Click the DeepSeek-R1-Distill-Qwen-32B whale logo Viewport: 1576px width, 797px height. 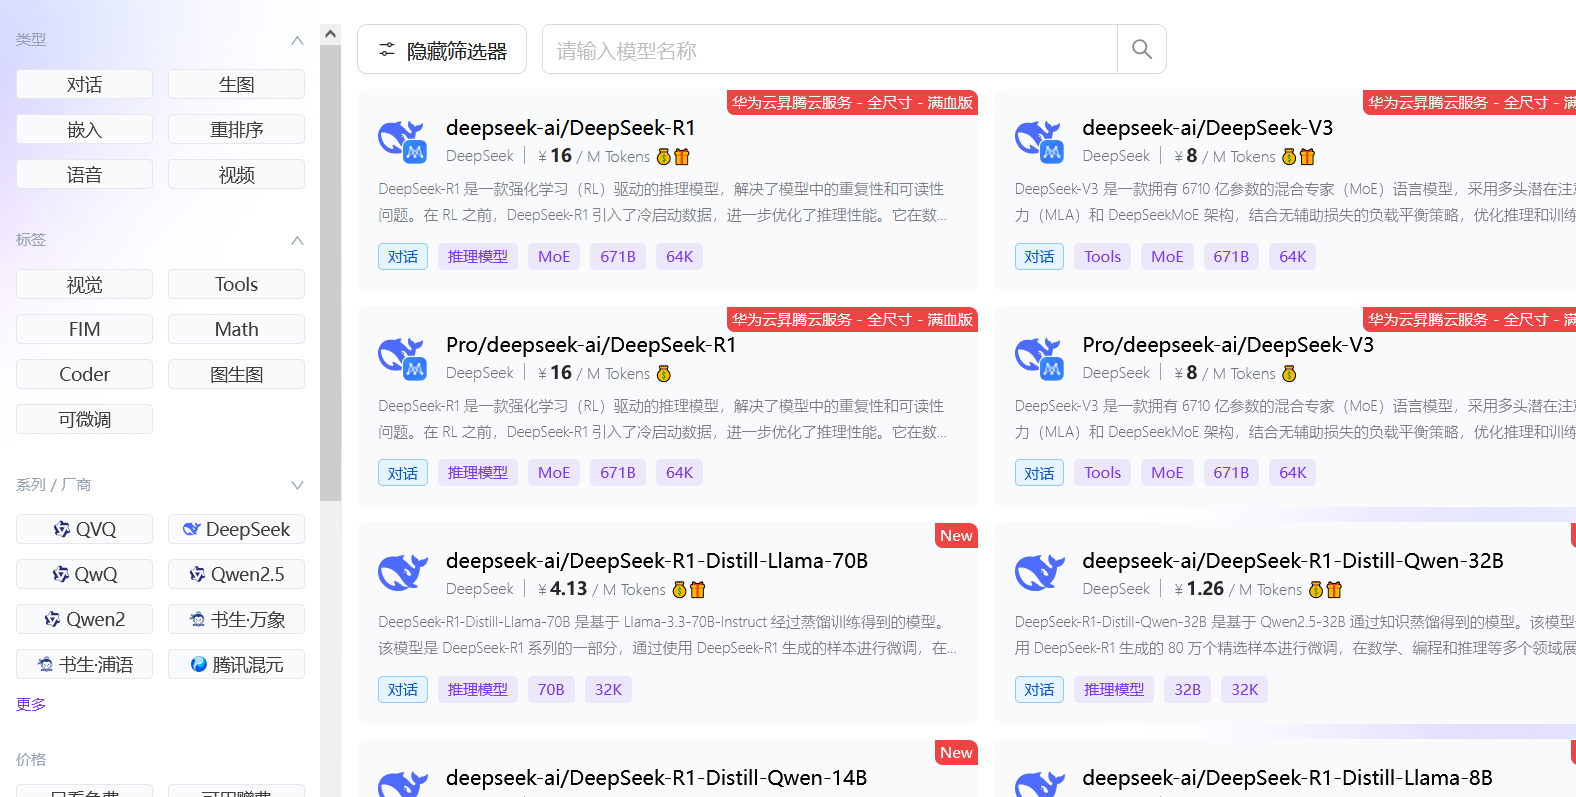pyautogui.click(x=1039, y=573)
